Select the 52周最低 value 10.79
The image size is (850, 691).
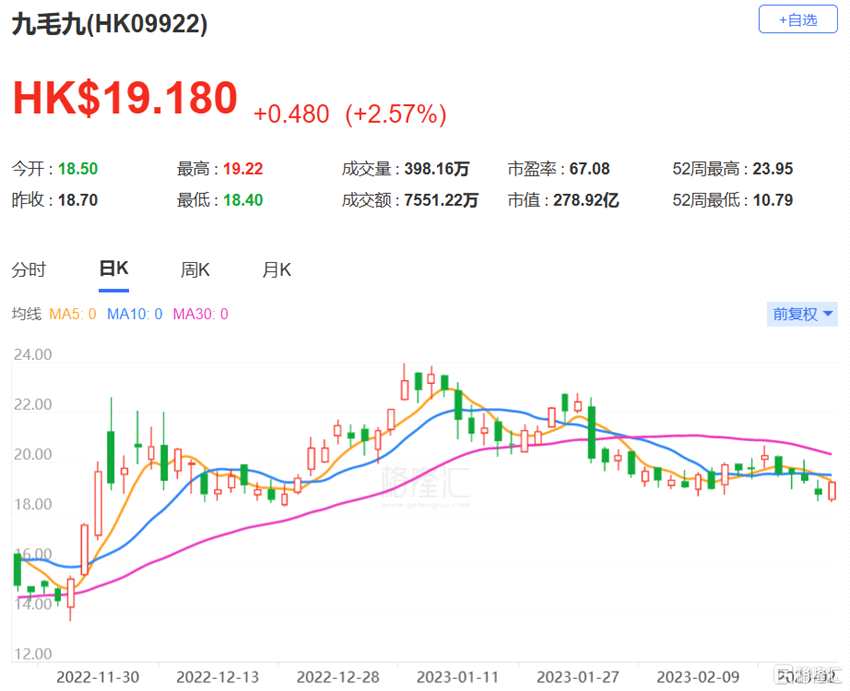[x=772, y=200]
